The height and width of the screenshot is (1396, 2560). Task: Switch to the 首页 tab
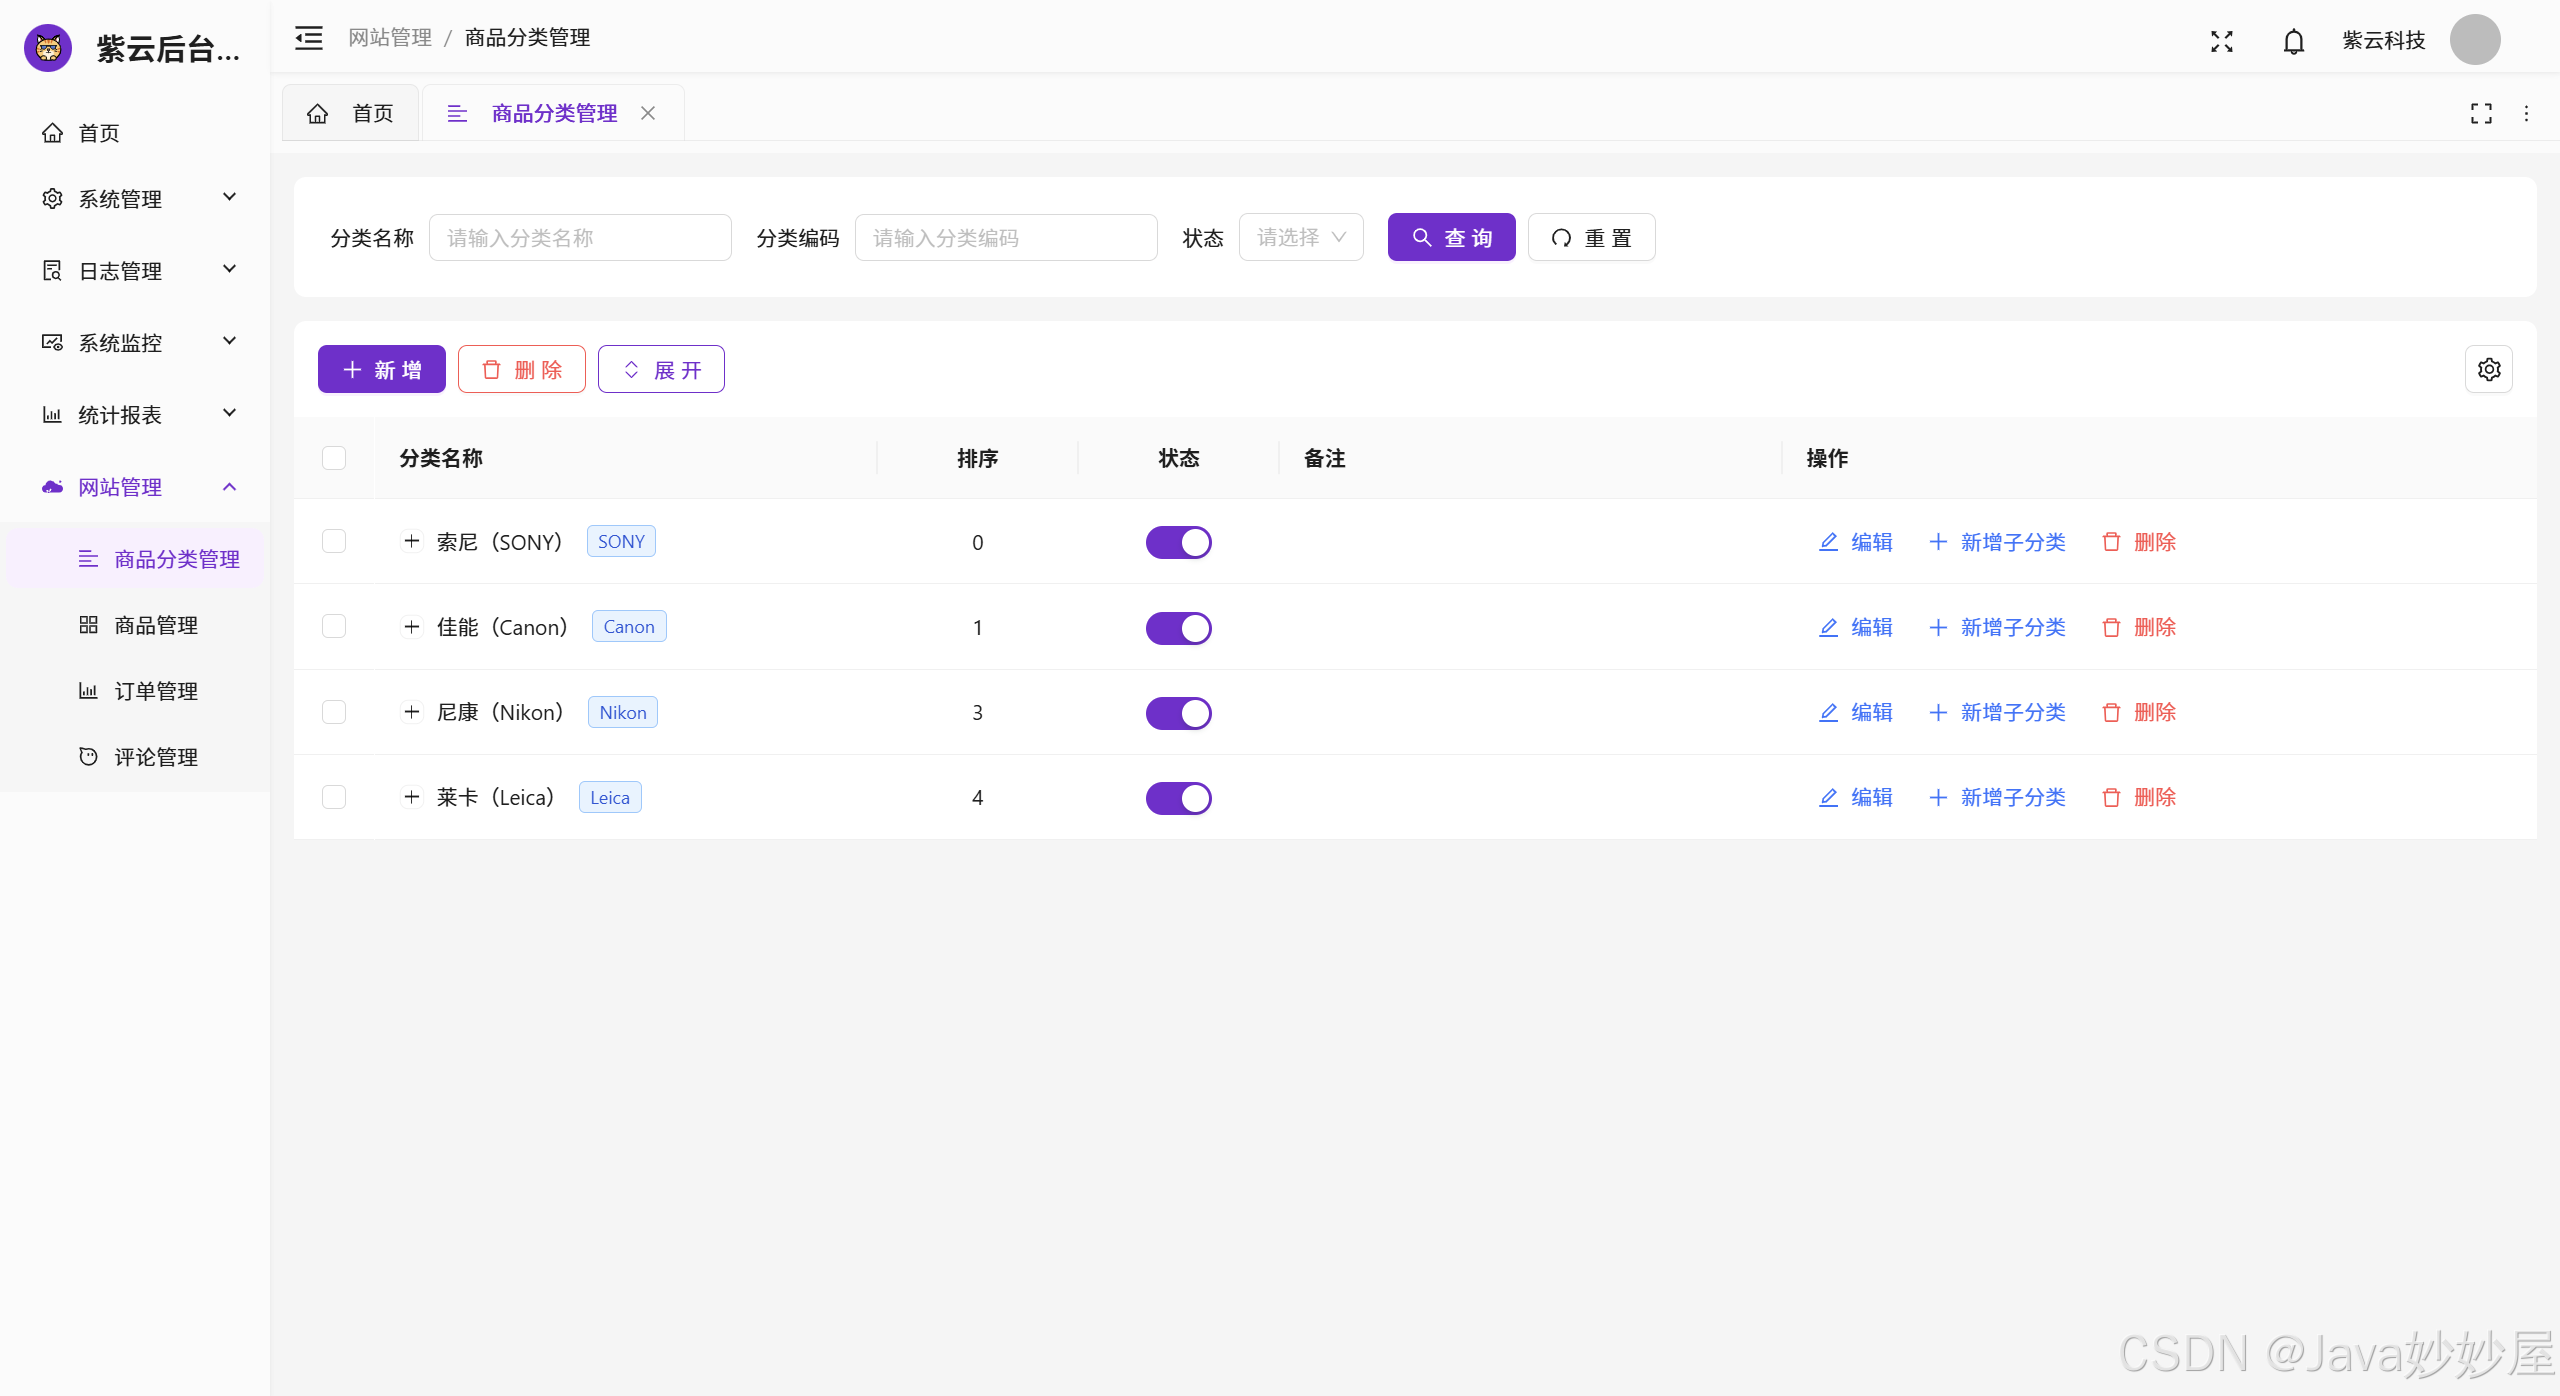[351, 113]
